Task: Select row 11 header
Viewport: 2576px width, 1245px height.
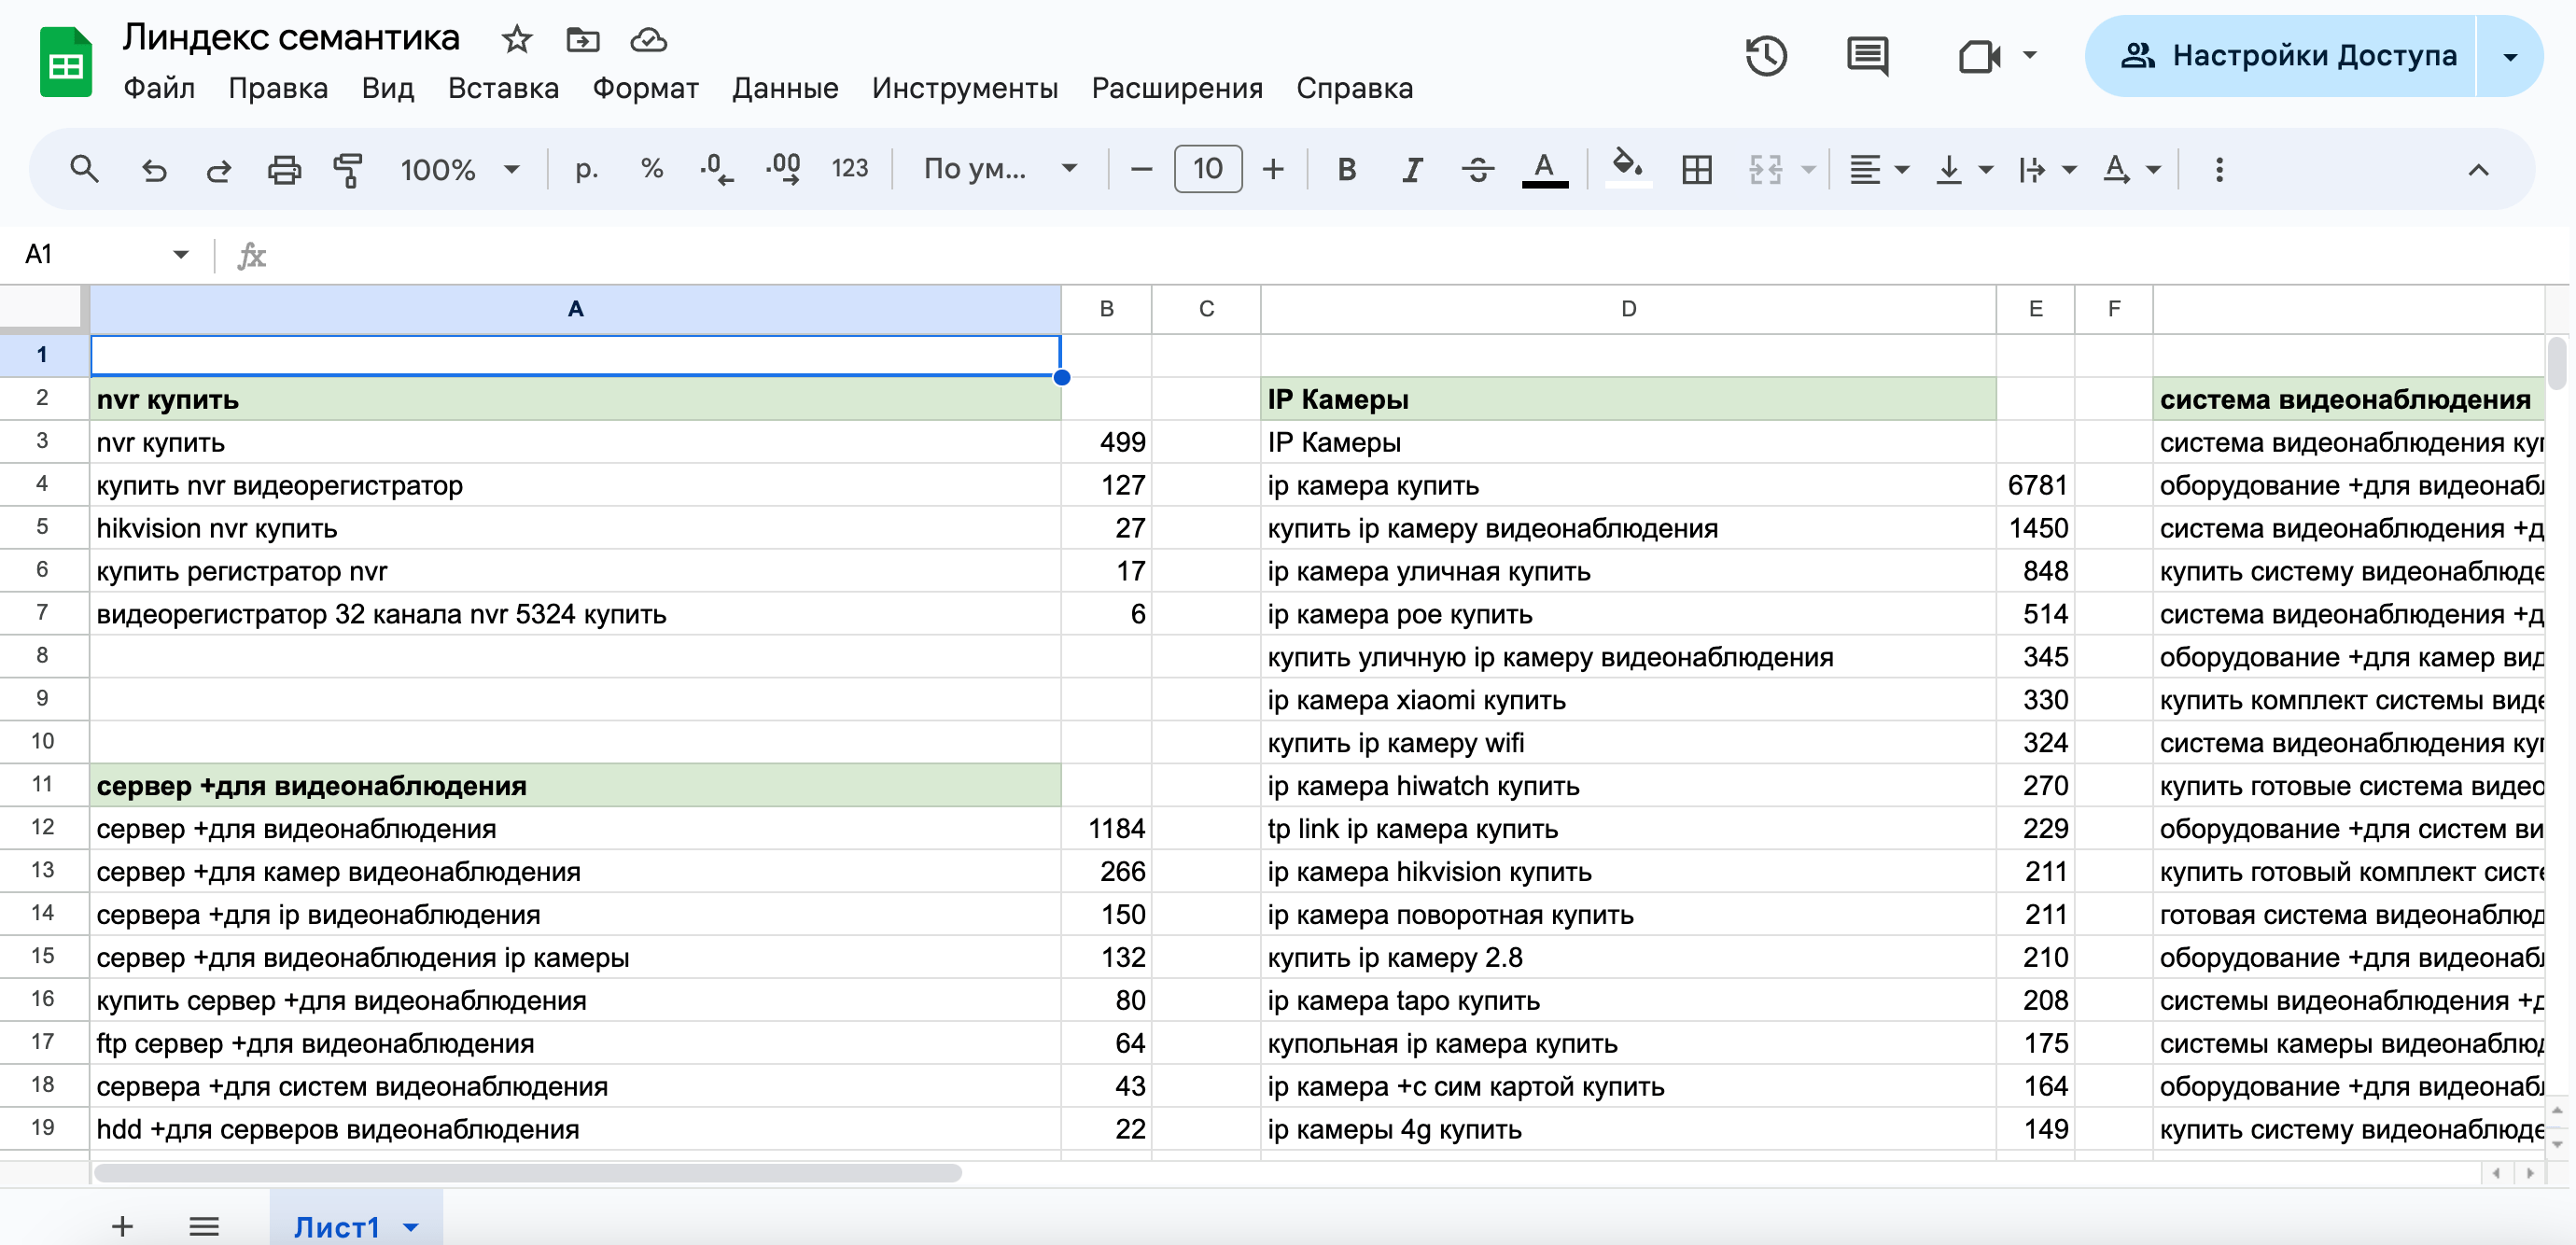Action: pyautogui.click(x=43, y=784)
